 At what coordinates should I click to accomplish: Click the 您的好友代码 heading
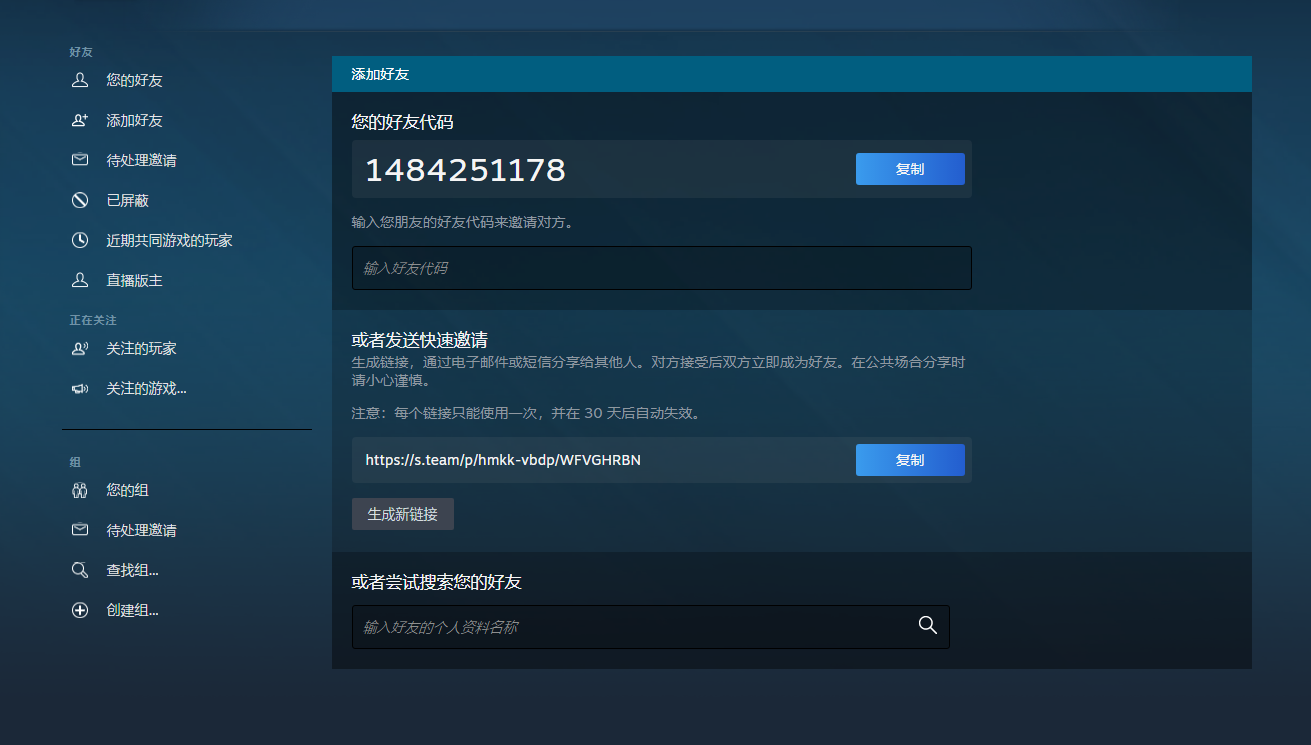pos(402,122)
